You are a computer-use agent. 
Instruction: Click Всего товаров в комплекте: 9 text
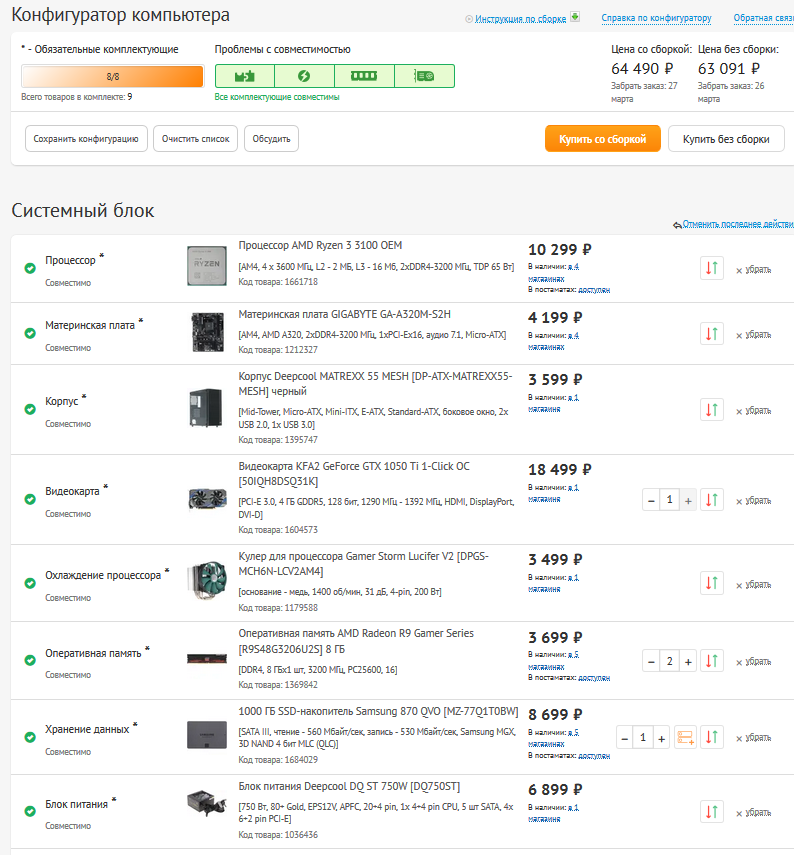tap(76, 97)
